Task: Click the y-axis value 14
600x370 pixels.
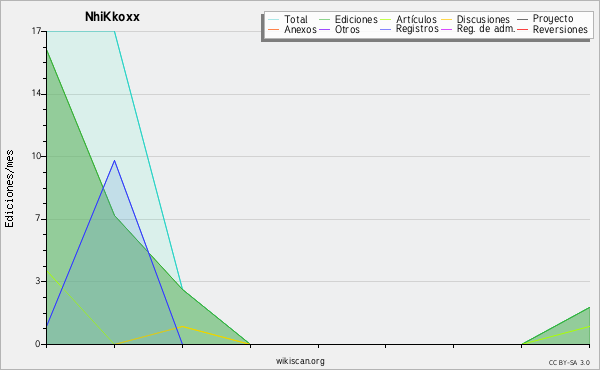Action: 36,94
